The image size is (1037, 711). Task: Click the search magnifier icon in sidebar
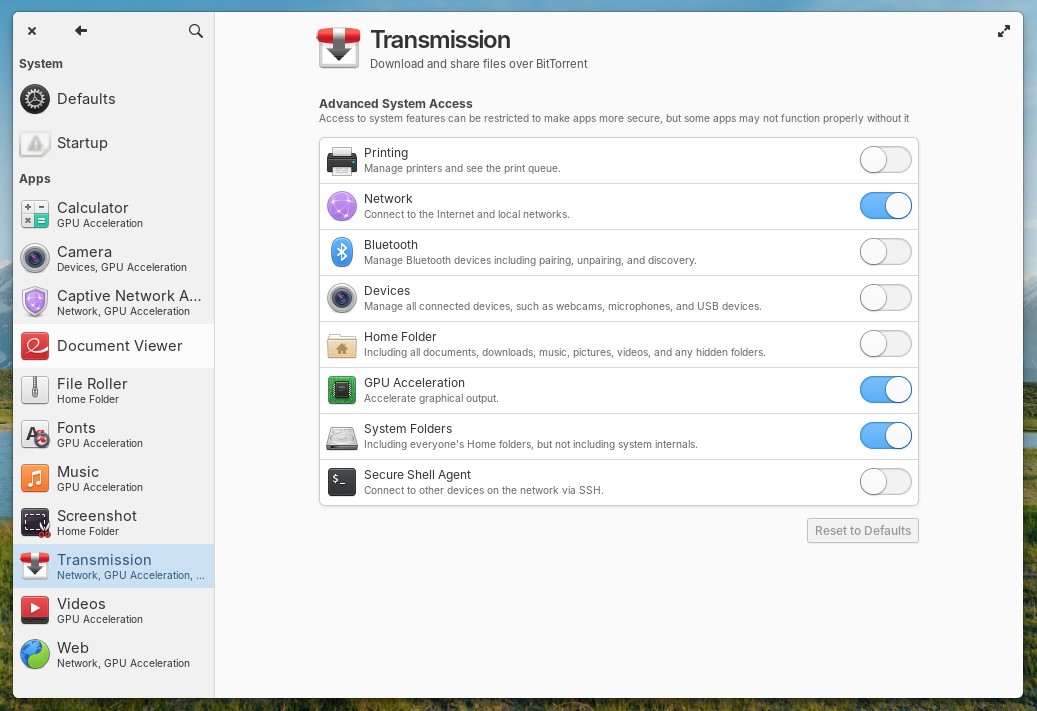pos(195,31)
